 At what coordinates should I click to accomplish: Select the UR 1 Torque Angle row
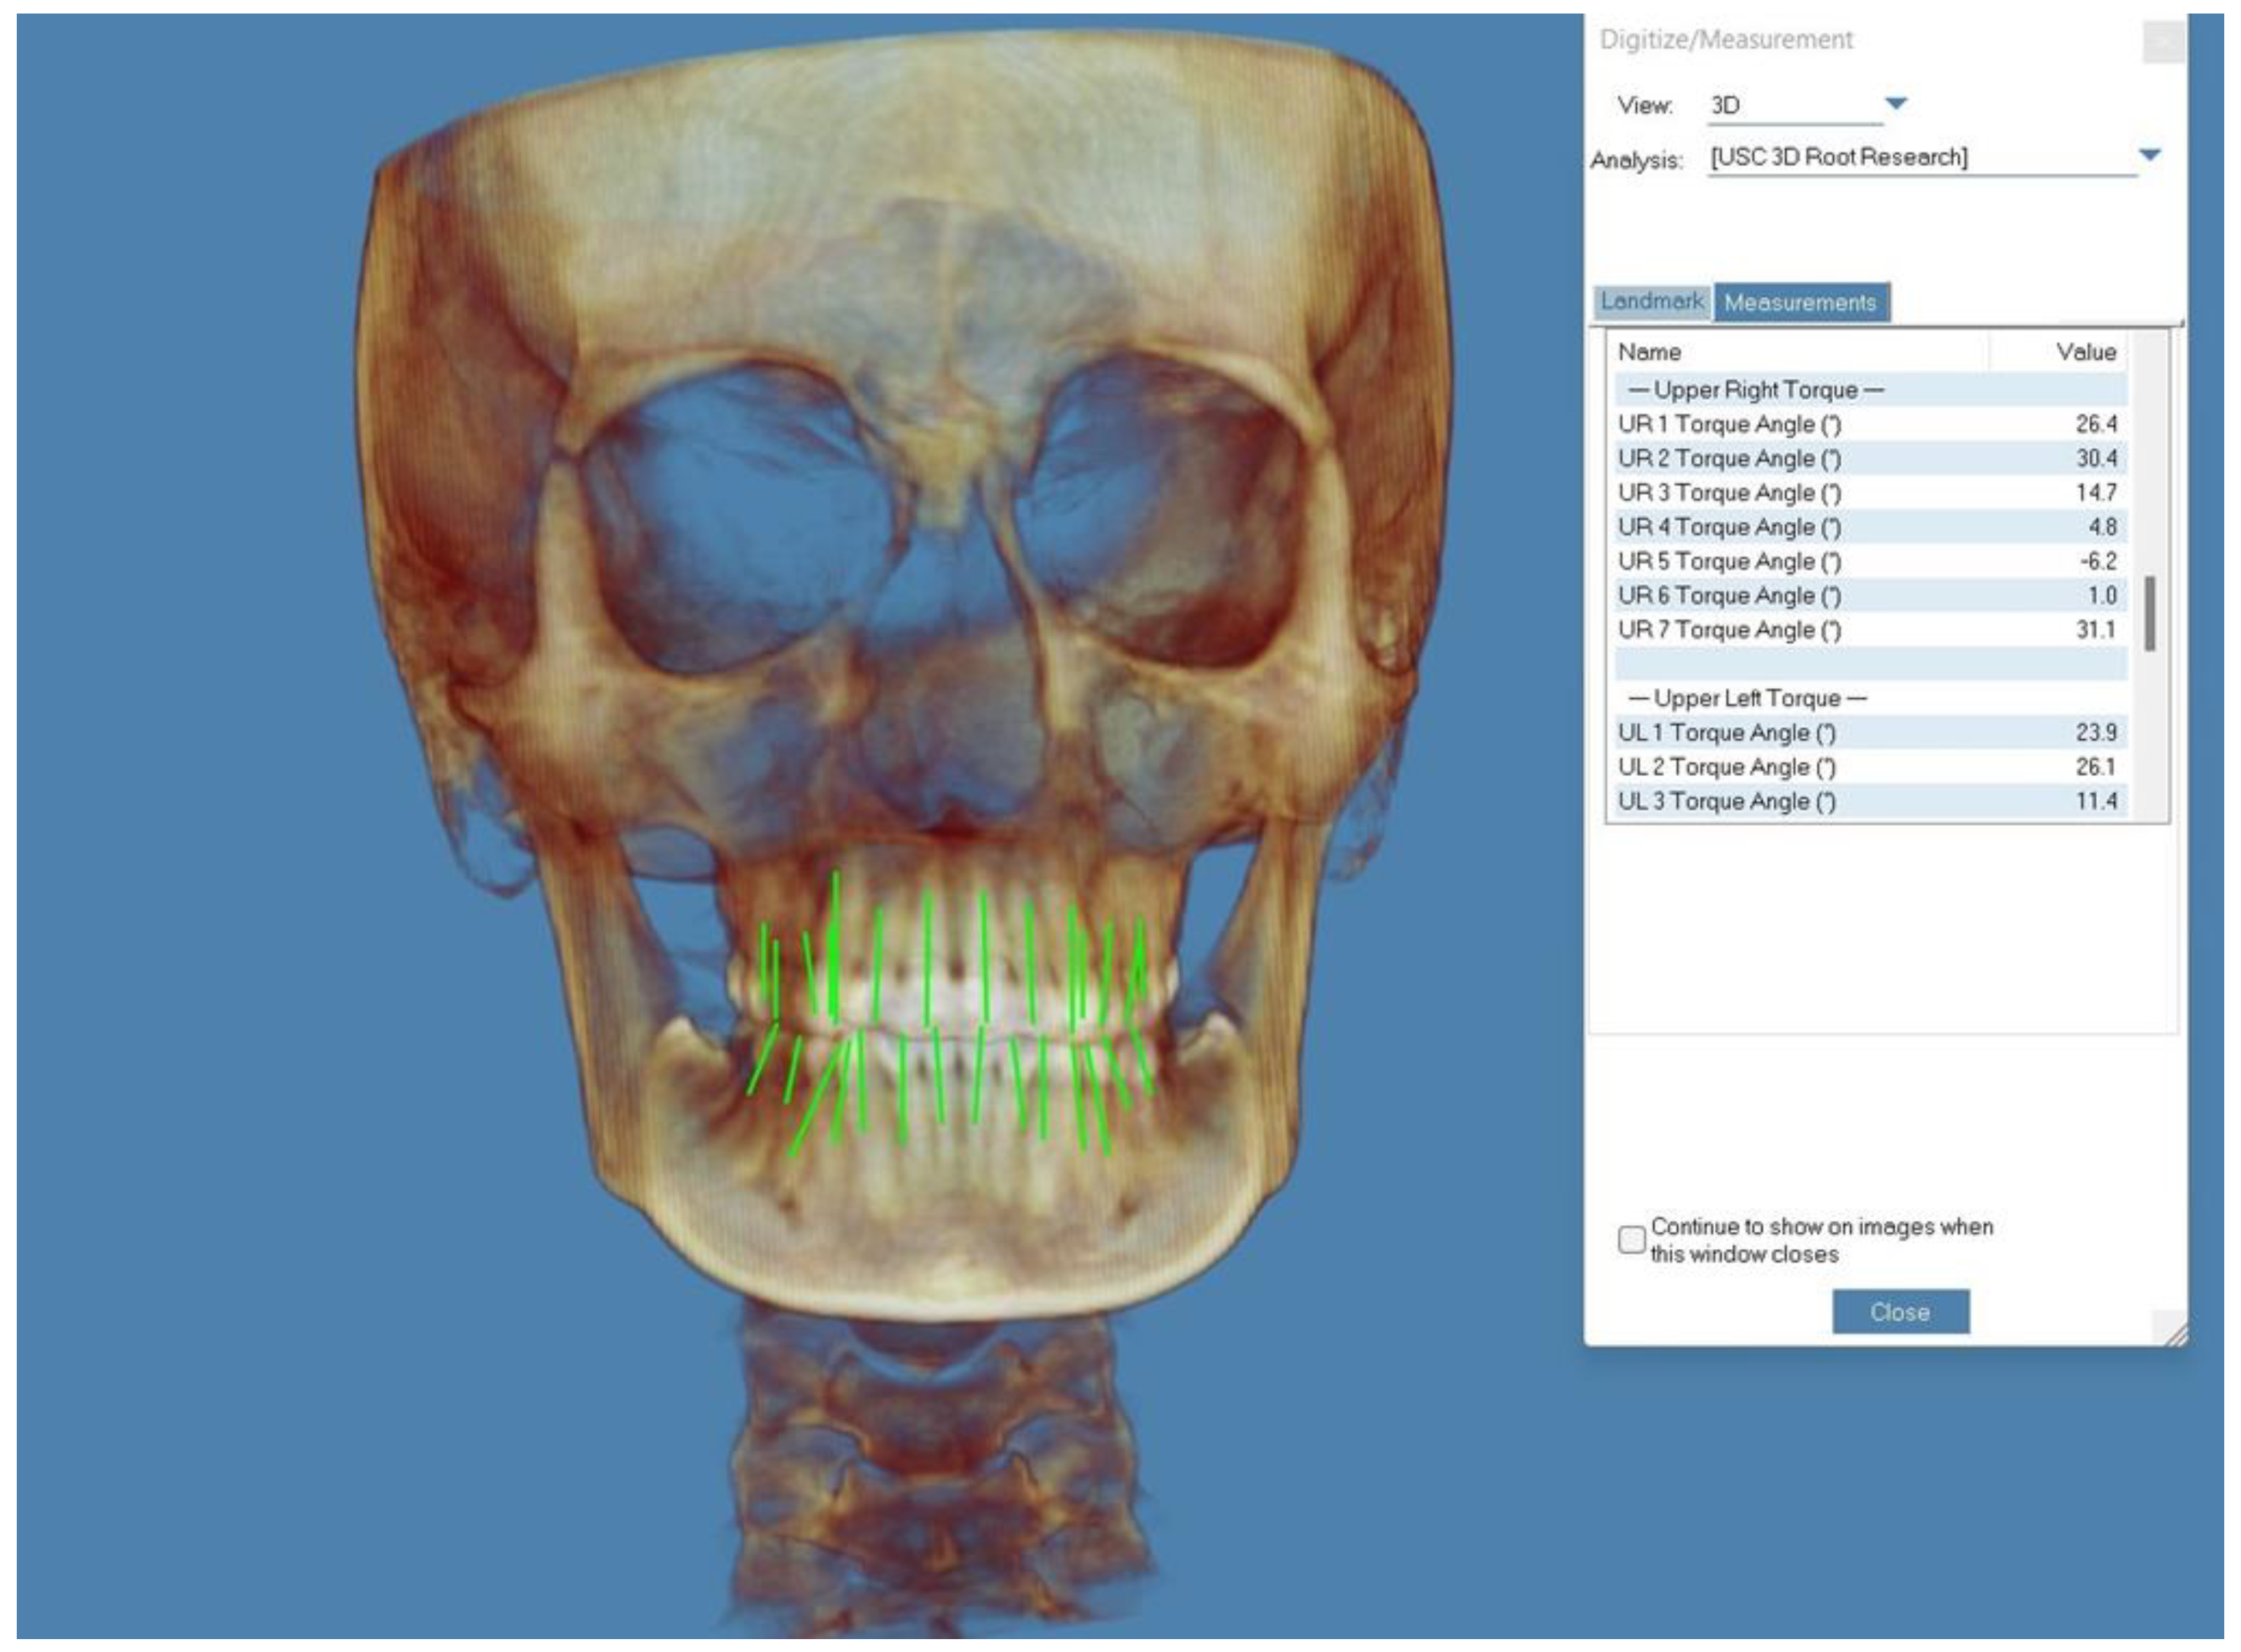pos(1870,424)
